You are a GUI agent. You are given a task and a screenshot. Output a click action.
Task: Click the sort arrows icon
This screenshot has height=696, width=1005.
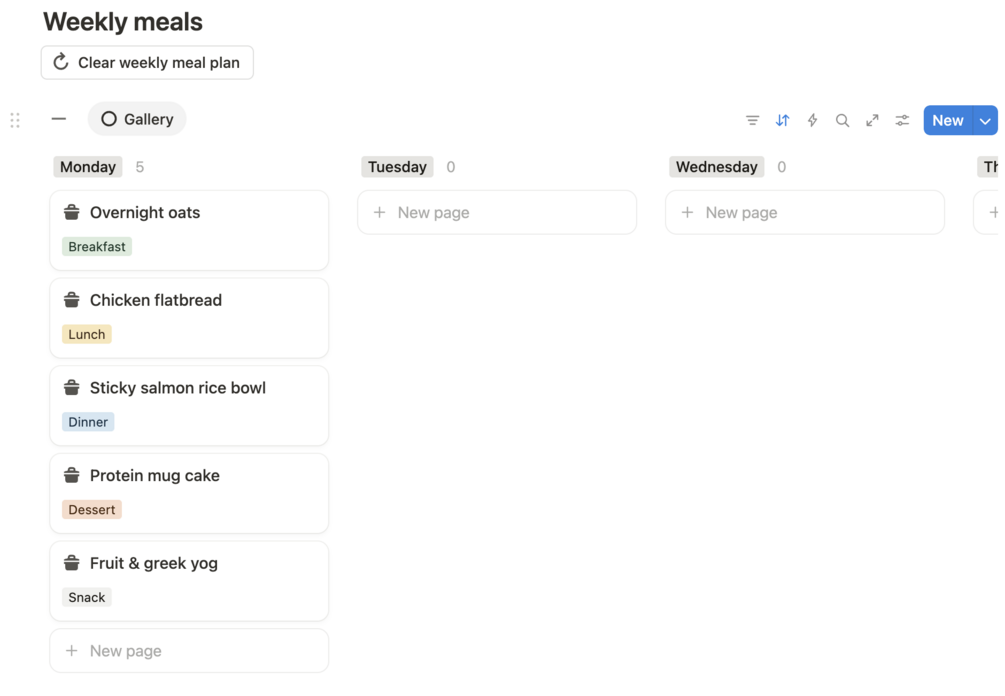tap(783, 120)
